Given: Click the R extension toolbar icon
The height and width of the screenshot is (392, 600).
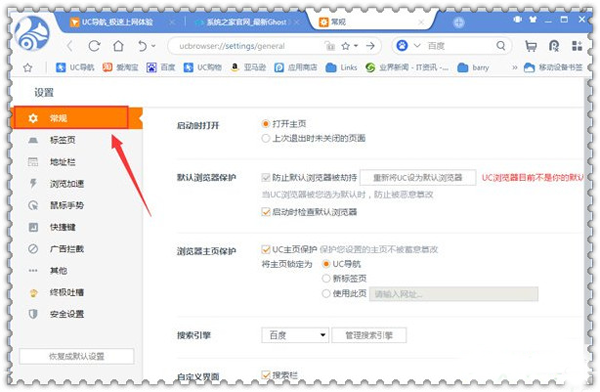Looking at the screenshot, I should click(554, 46).
